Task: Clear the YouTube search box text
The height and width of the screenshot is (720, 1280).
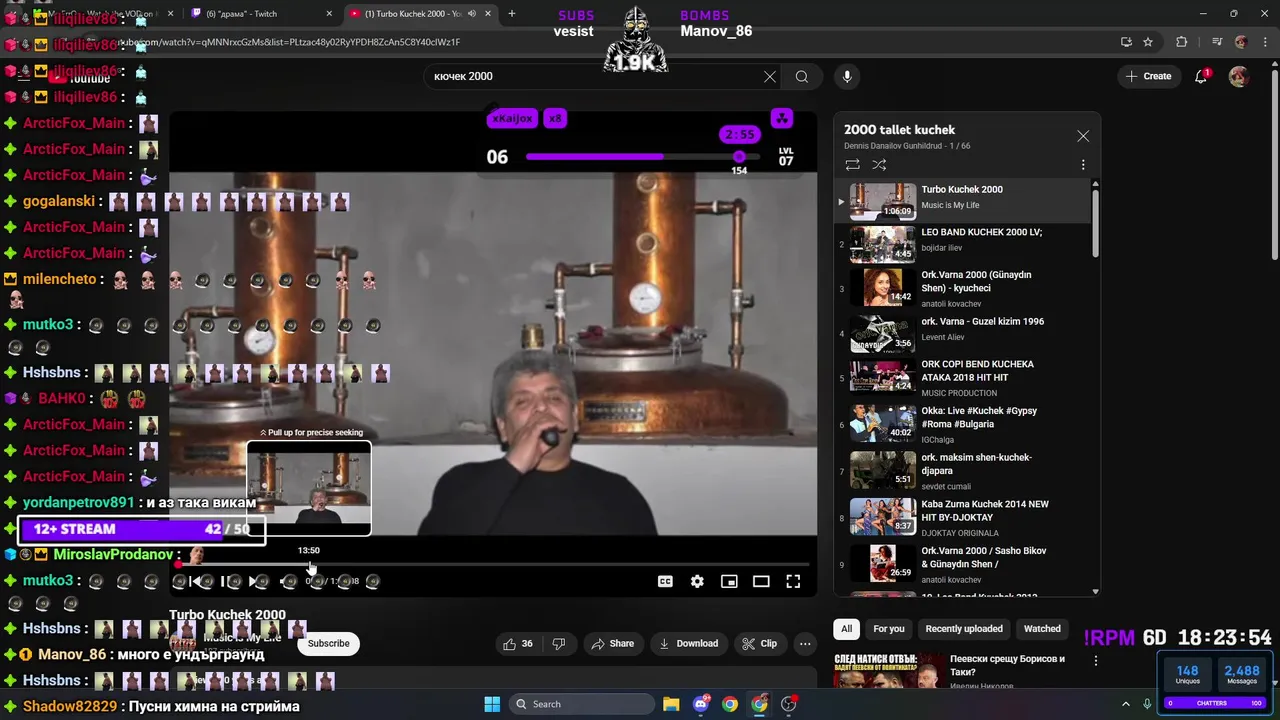Action: click(x=770, y=76)
